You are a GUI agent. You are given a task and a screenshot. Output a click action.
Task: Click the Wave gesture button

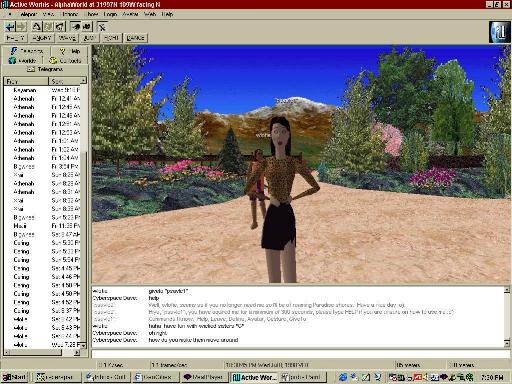tap(67, 38)
